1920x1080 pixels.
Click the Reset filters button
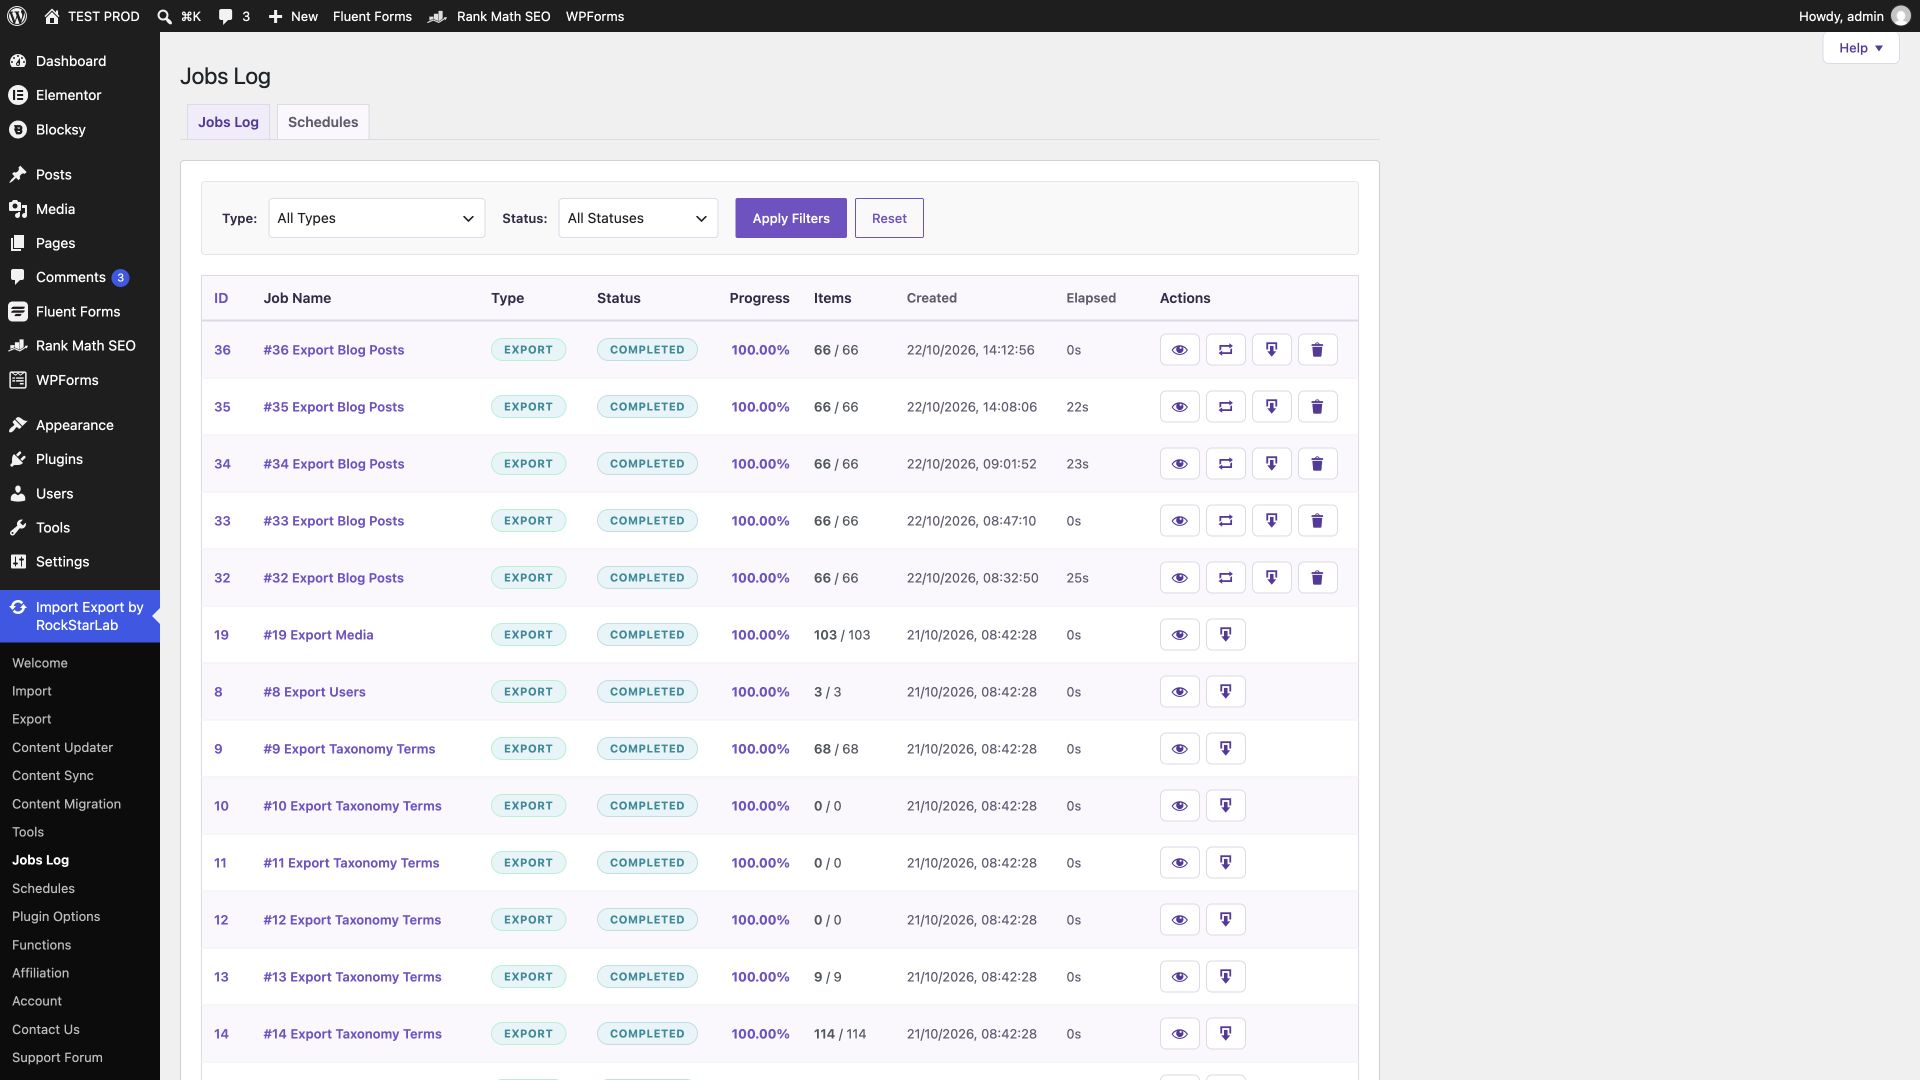point(889,218)
